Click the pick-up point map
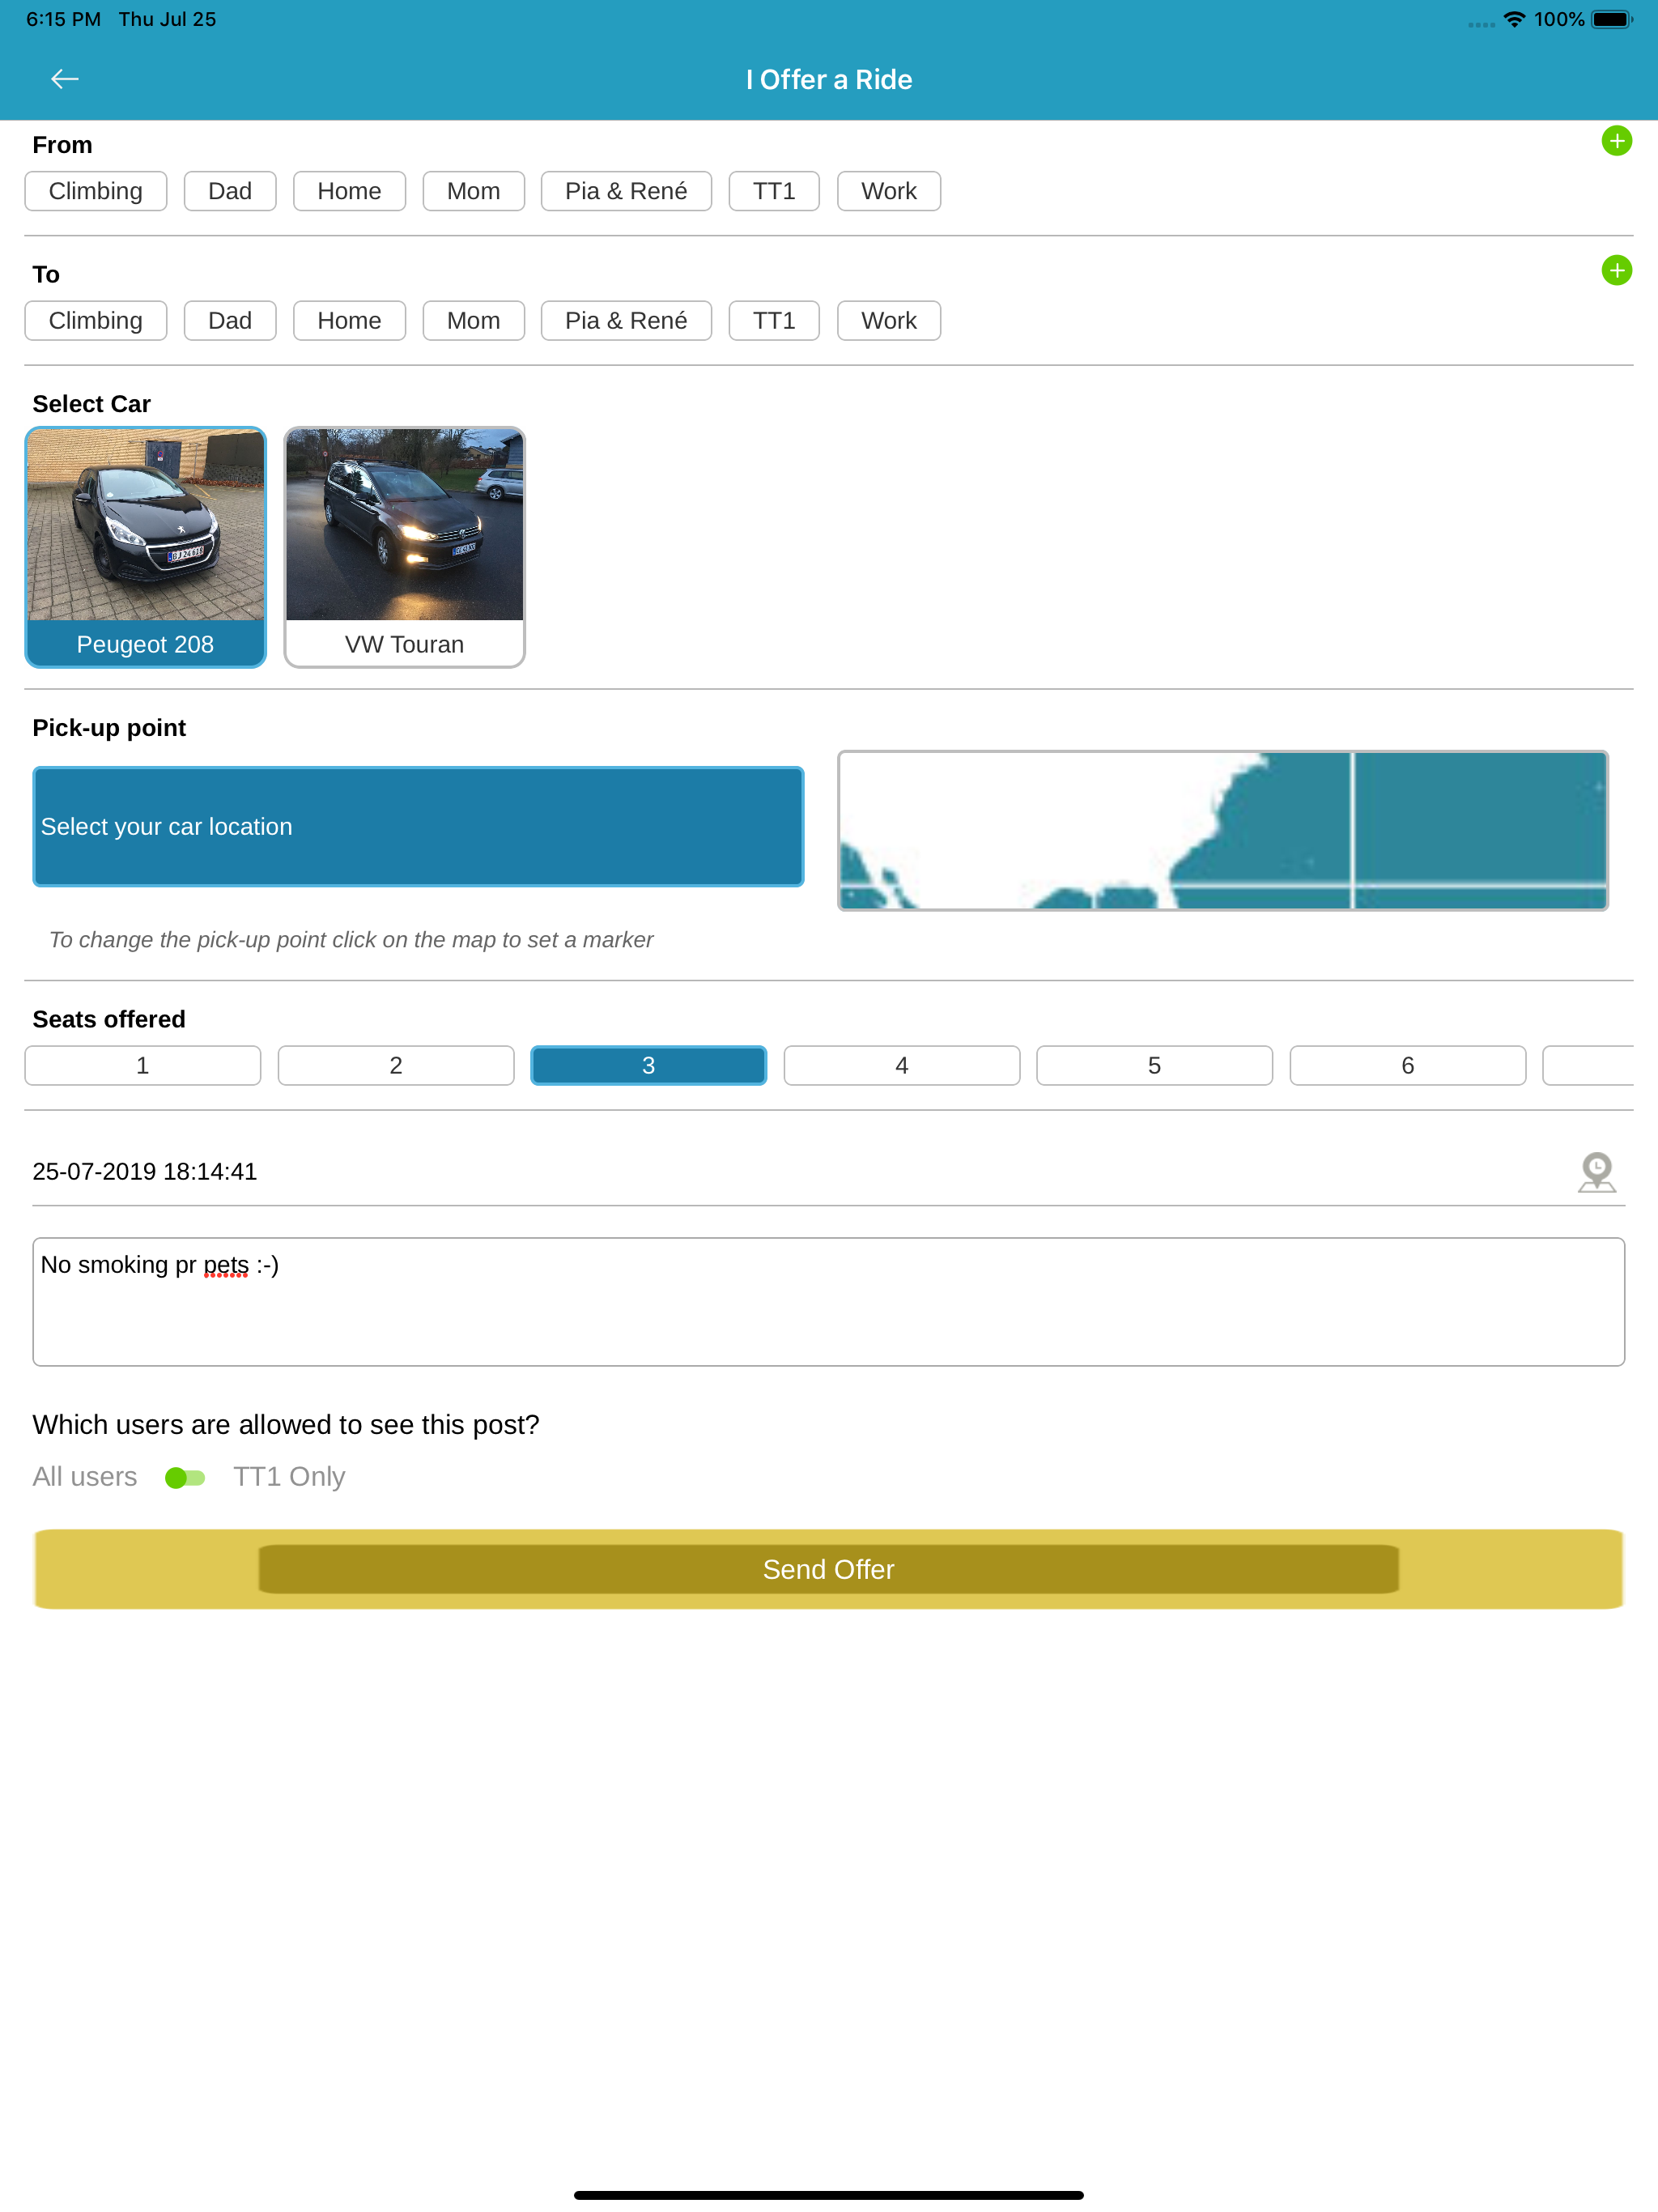This screenshot has height=2212, width=1658. pos(1222,830)
